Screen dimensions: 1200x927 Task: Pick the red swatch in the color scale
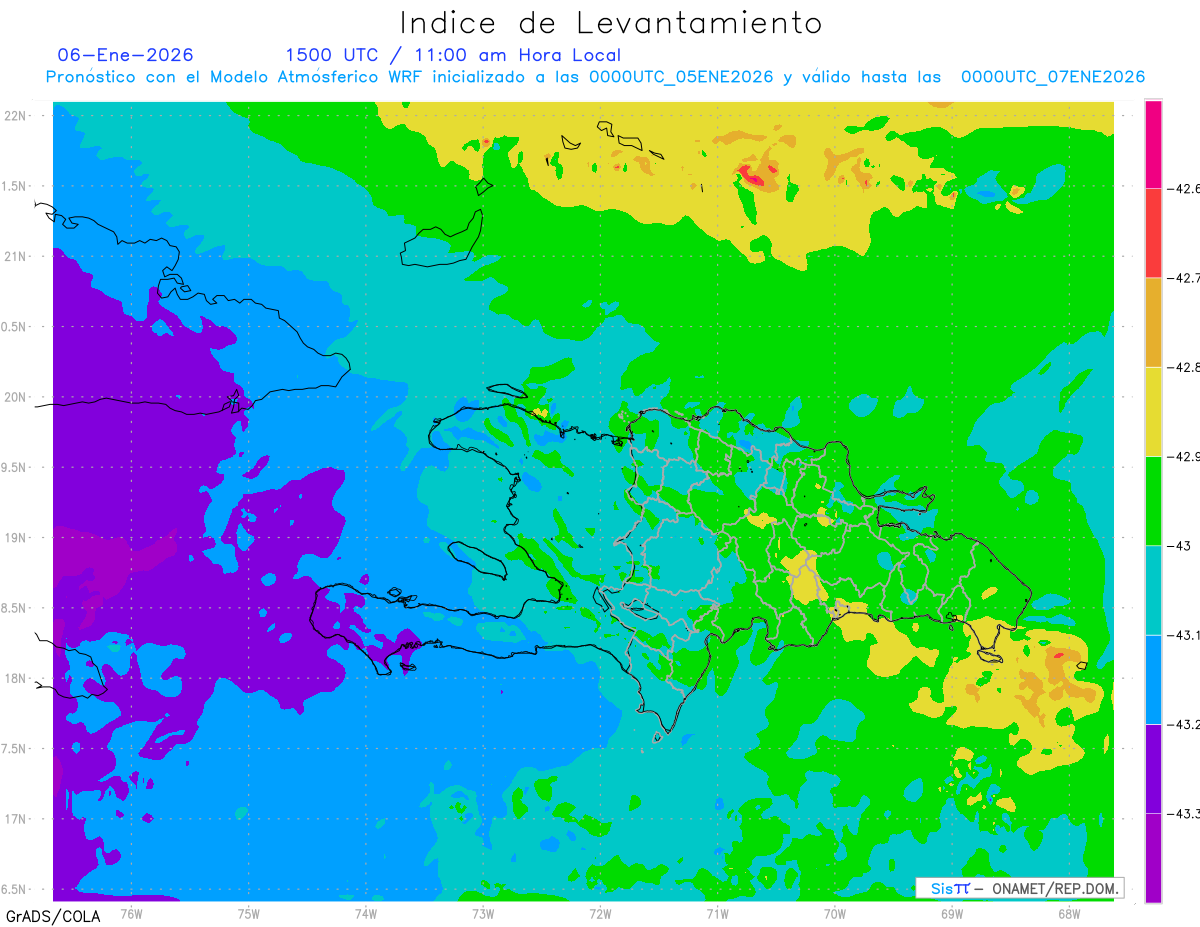(x=1153, y=233)
